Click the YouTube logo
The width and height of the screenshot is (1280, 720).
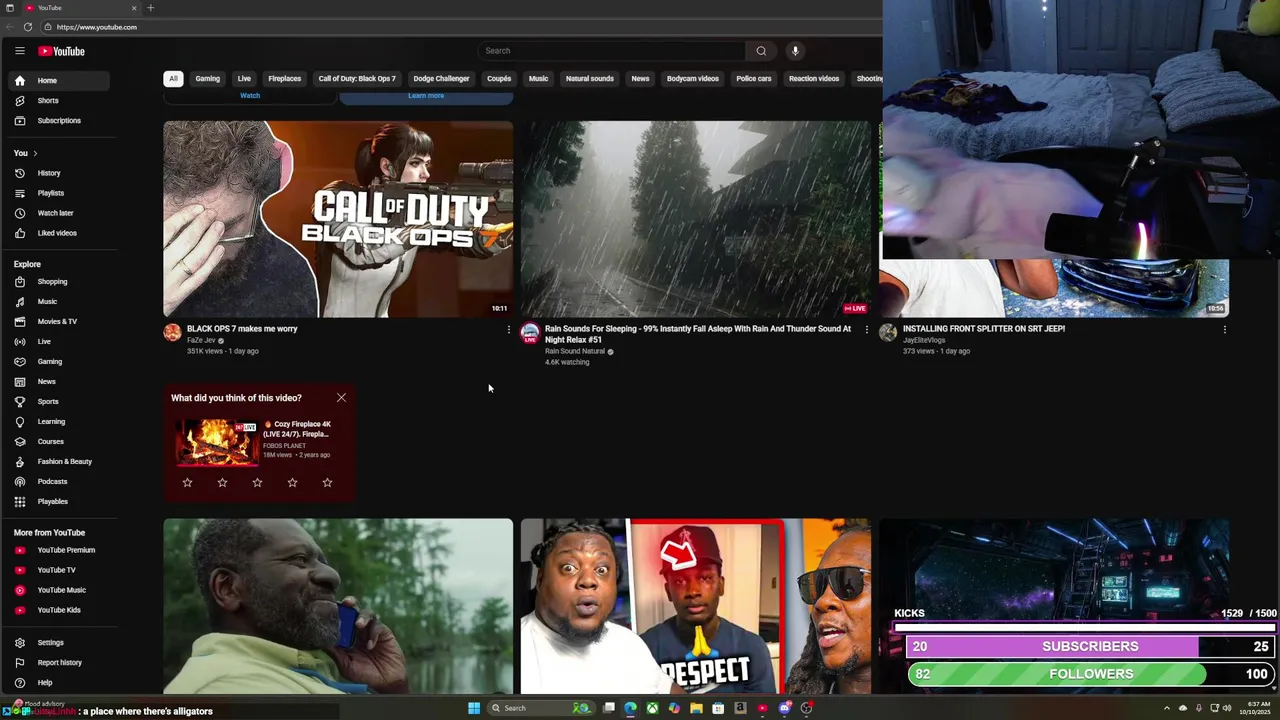[x=62, y=51]
